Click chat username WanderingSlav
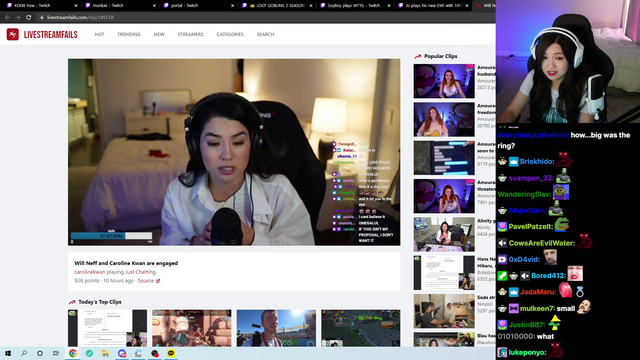The width and height of the screenshot is (640, 360). point(524,194)
